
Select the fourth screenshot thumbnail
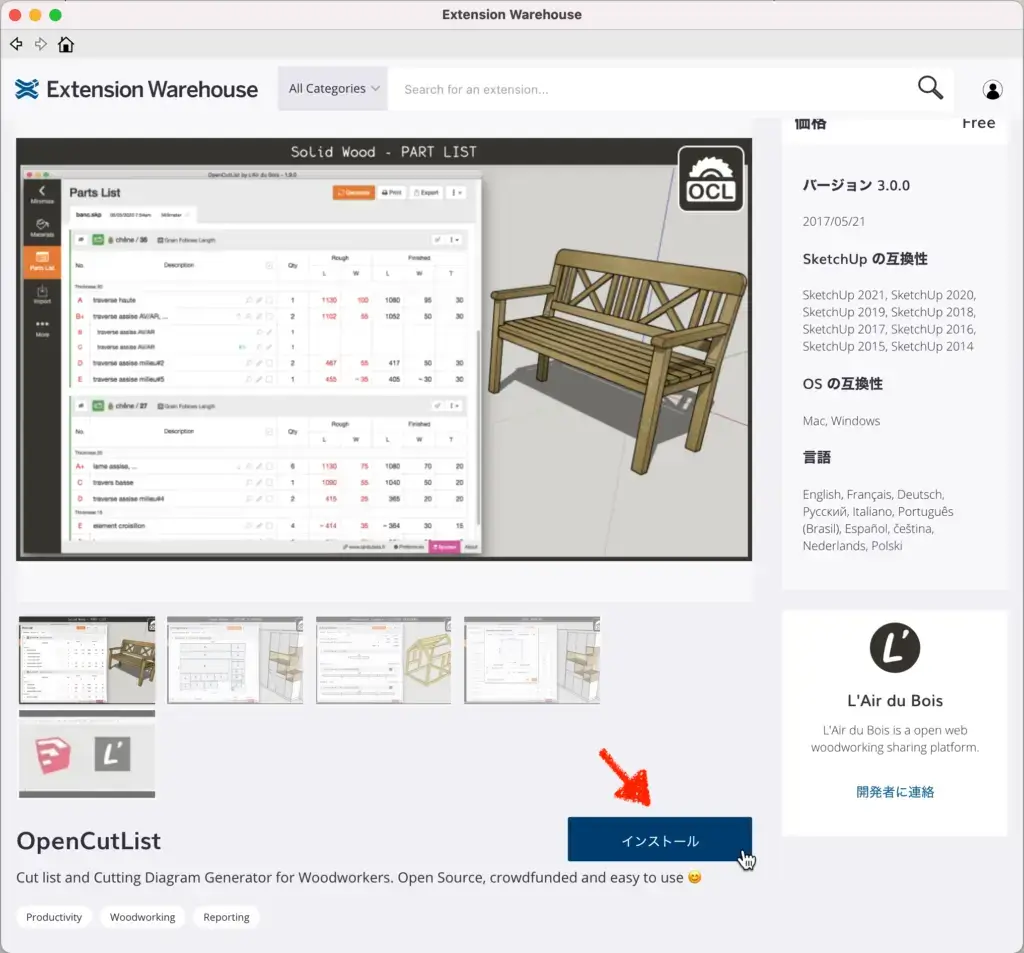tap(532, 660)
